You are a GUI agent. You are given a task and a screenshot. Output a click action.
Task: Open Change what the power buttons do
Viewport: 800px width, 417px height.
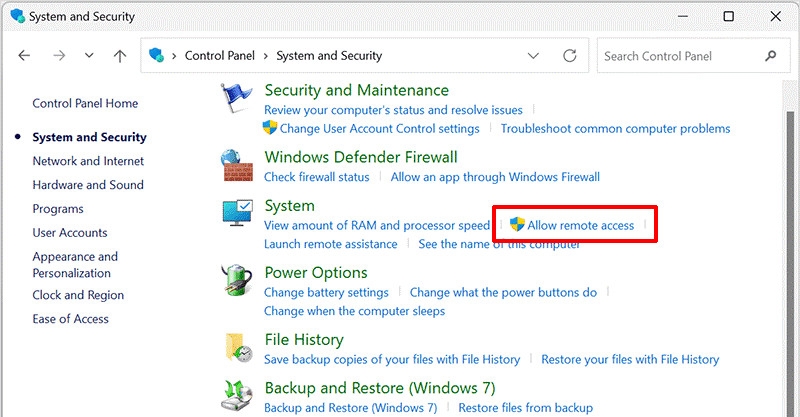[503, 292]
